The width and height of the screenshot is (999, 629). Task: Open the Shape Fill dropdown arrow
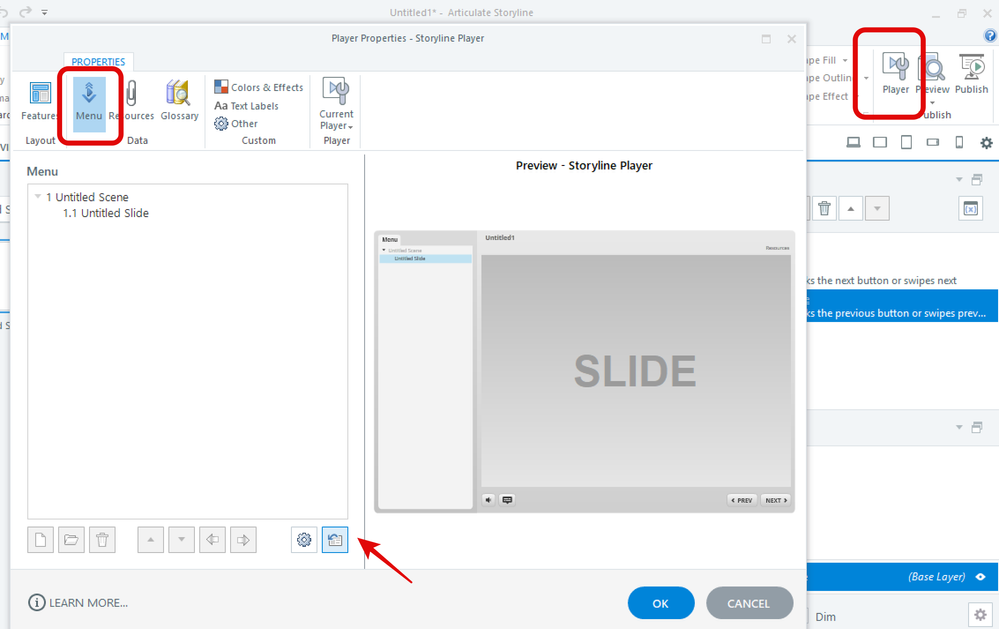(845, 61)
